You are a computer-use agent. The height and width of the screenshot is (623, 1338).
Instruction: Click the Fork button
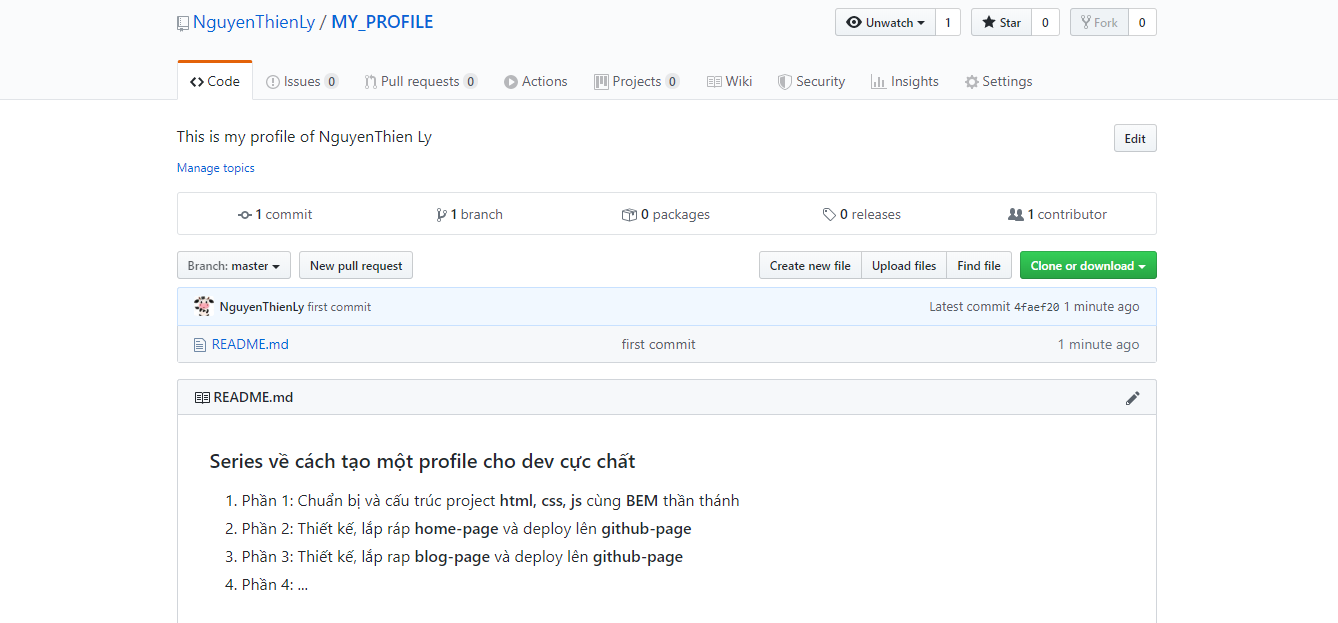[x=1099, y=22]
